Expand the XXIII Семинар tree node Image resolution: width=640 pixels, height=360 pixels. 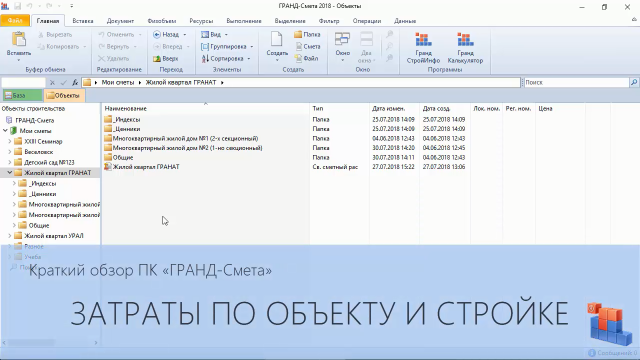pos(10,141)
